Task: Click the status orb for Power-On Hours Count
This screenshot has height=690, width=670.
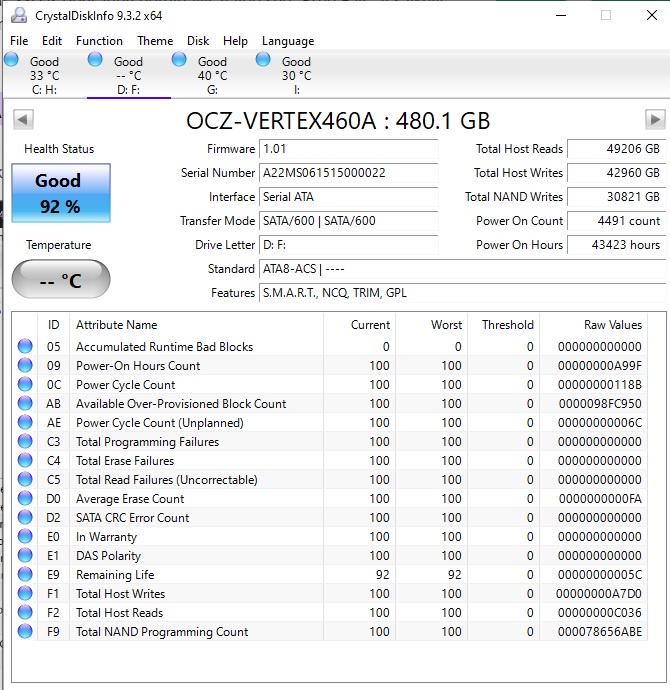Action: [25, 366]
